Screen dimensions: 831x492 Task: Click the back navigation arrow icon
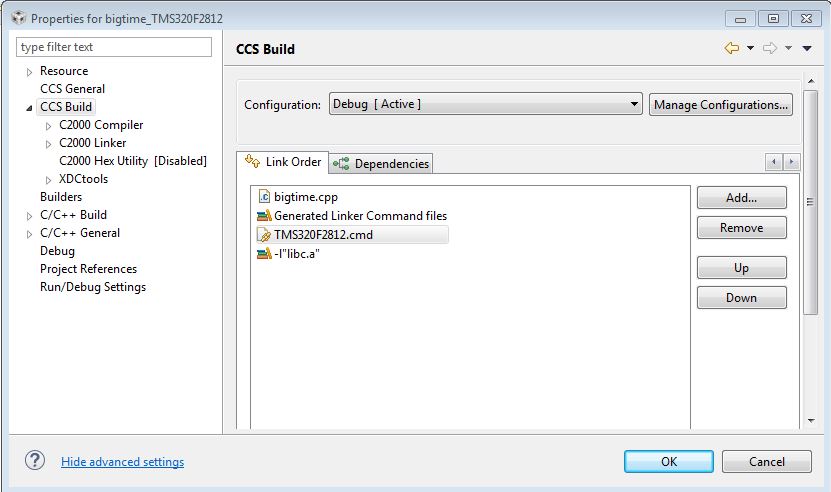pyautogui.click(x=731, y=48)
